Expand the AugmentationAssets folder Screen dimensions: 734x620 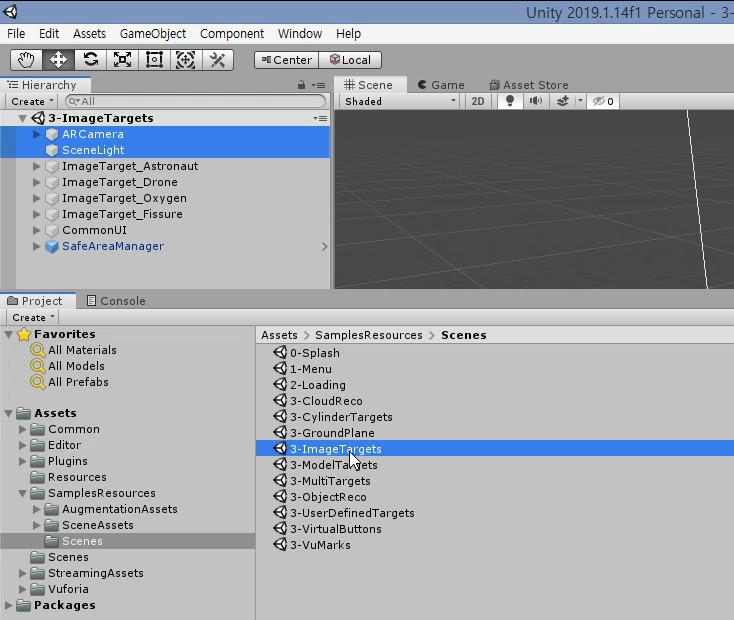[37, 509]
